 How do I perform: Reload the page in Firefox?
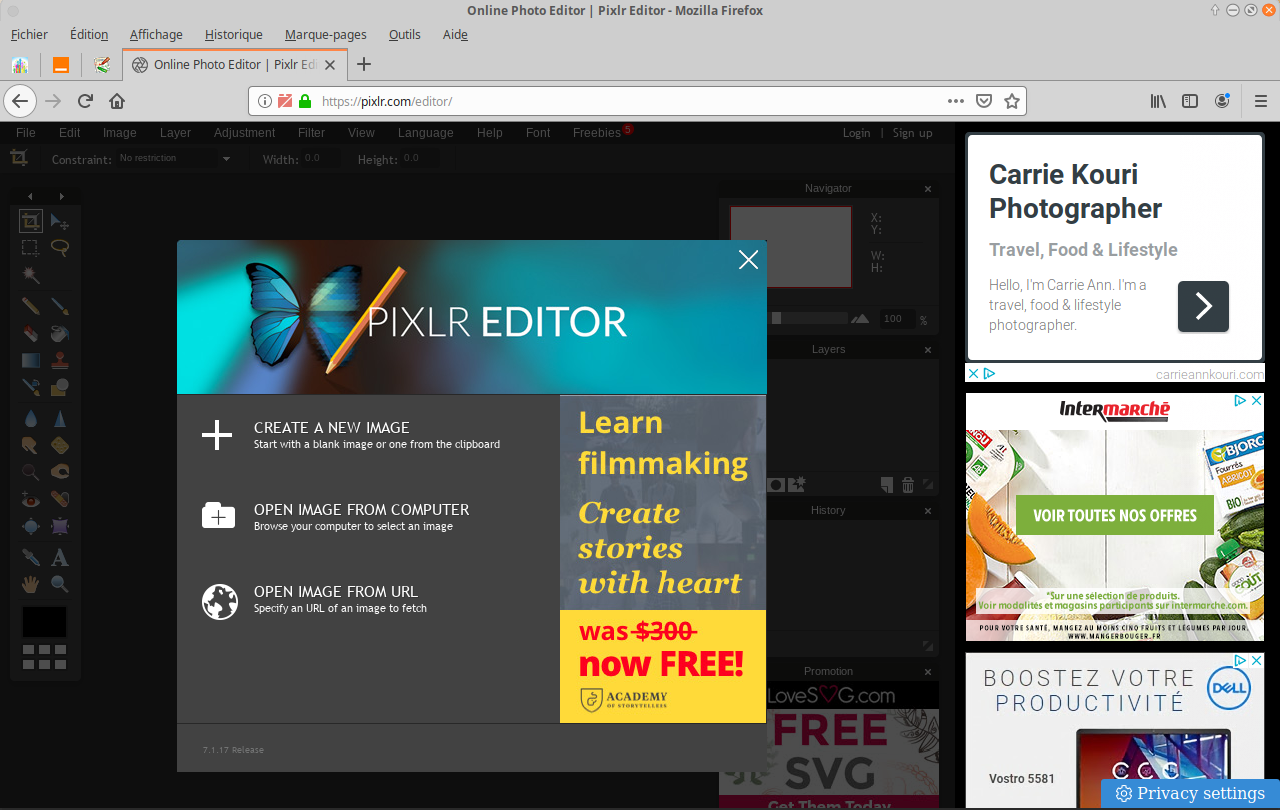(85, 101)
